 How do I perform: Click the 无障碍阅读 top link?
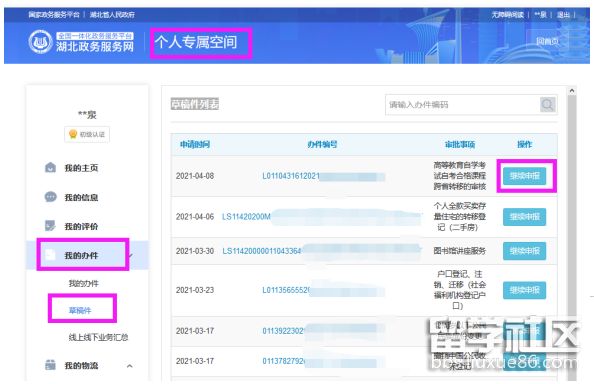pyautogui.click(x=508, y=15)
